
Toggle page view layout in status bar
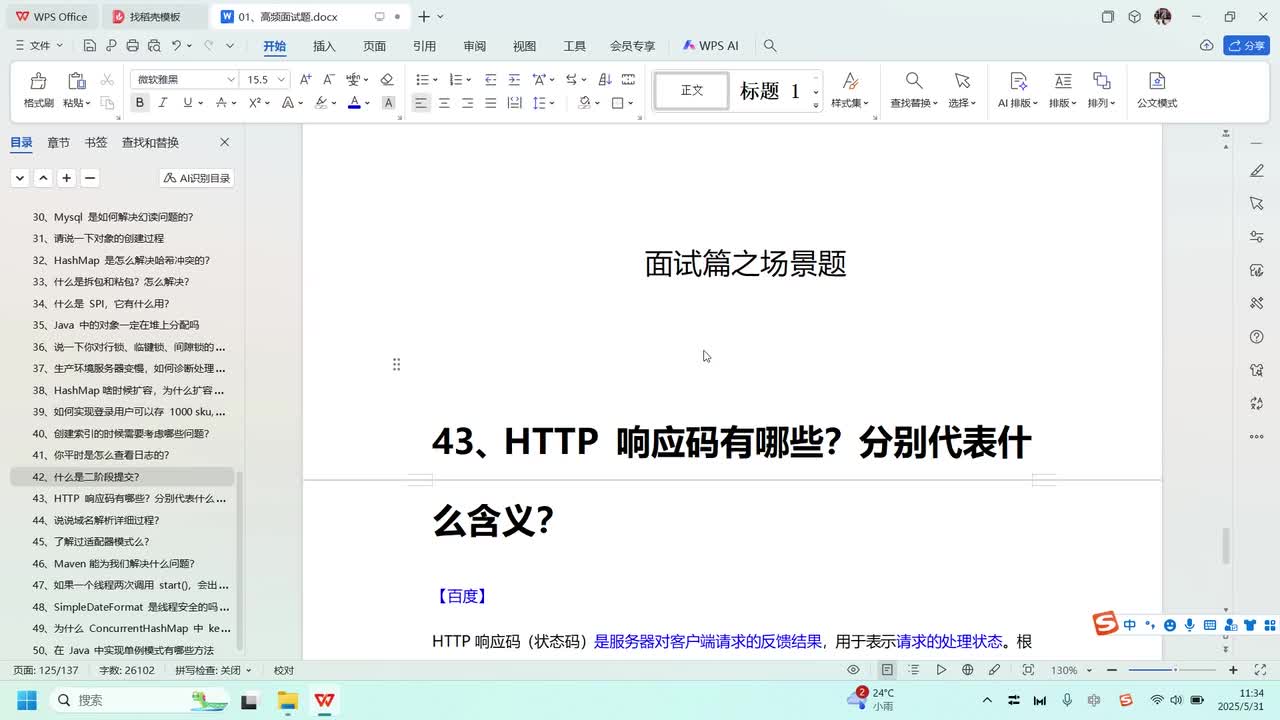pyautogui.click(x=887, y=670)
